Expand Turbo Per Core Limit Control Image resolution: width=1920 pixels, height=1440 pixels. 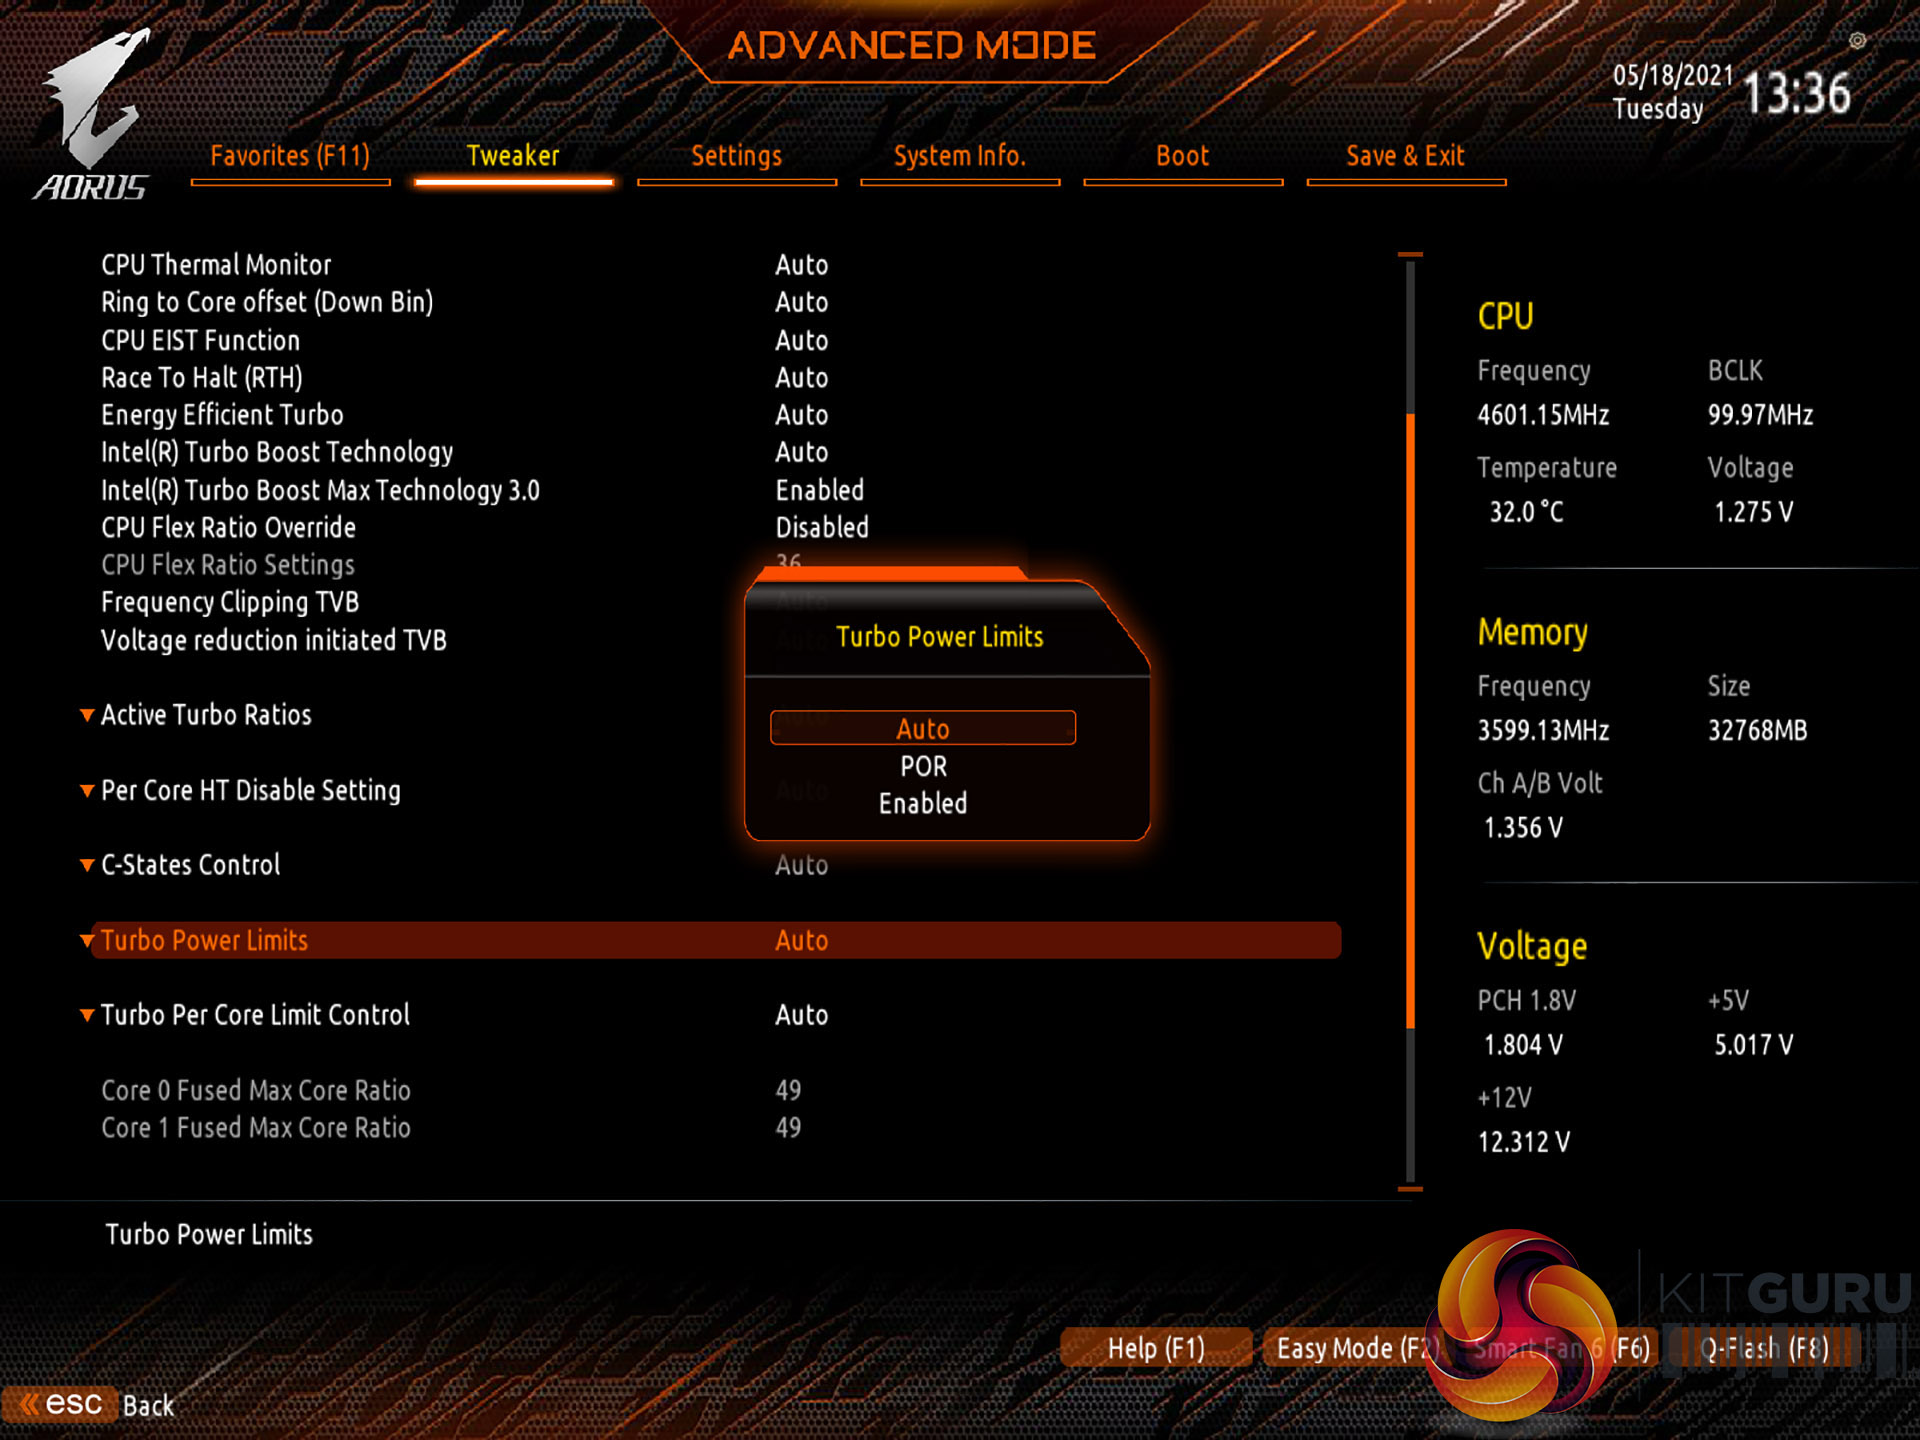pyautogui.click(x=87, y=1015)
